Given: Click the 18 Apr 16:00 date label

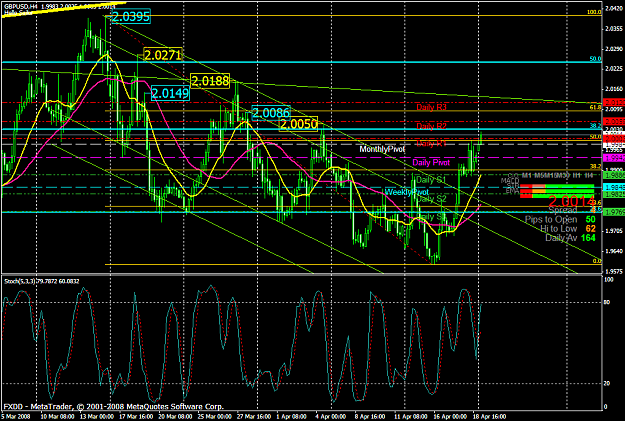Looking at the screenshot, I should pyautogui.click(x=489, y=417).
